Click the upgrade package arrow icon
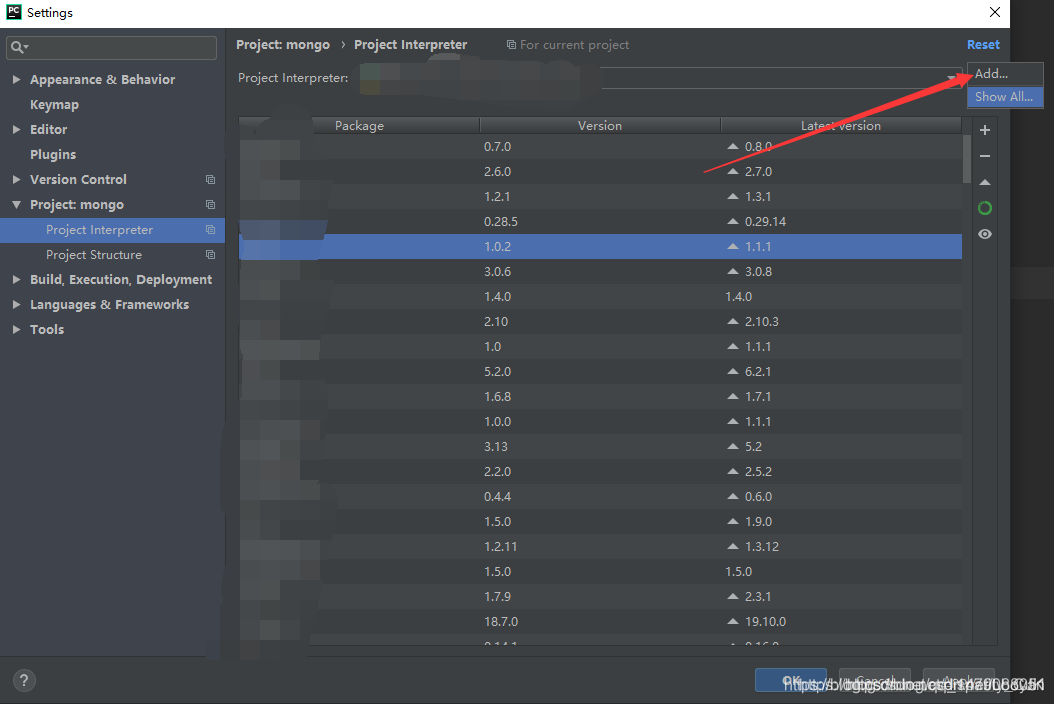The height and width of the screenshot is (704, 1054). (985, 182)
